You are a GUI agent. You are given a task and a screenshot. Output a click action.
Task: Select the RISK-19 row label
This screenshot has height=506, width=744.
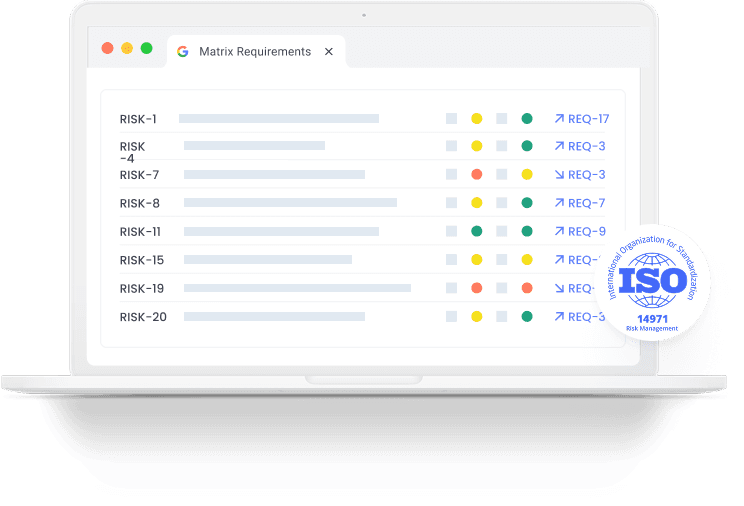pos(142,289)
